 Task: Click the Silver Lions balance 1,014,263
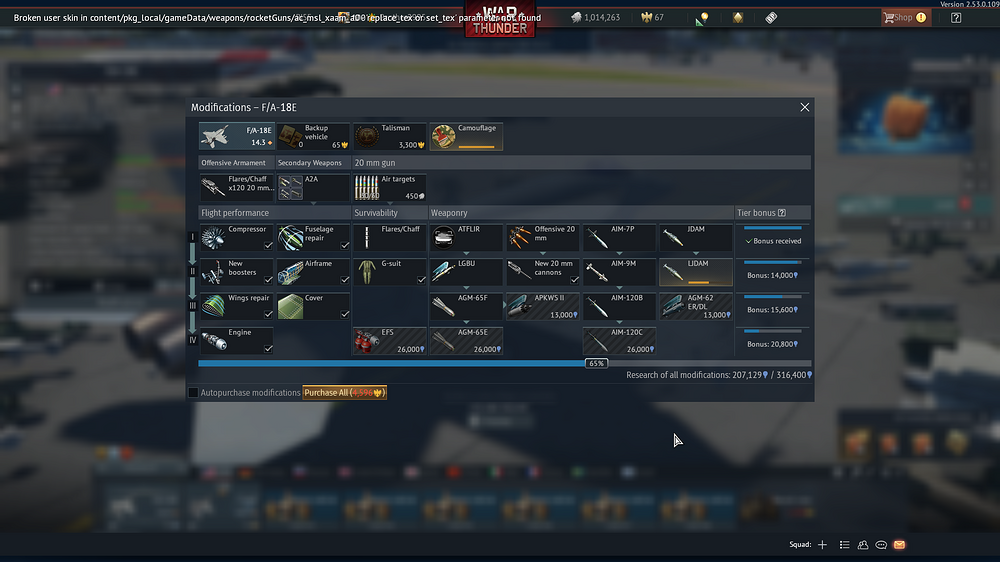(x=596, y=17)
